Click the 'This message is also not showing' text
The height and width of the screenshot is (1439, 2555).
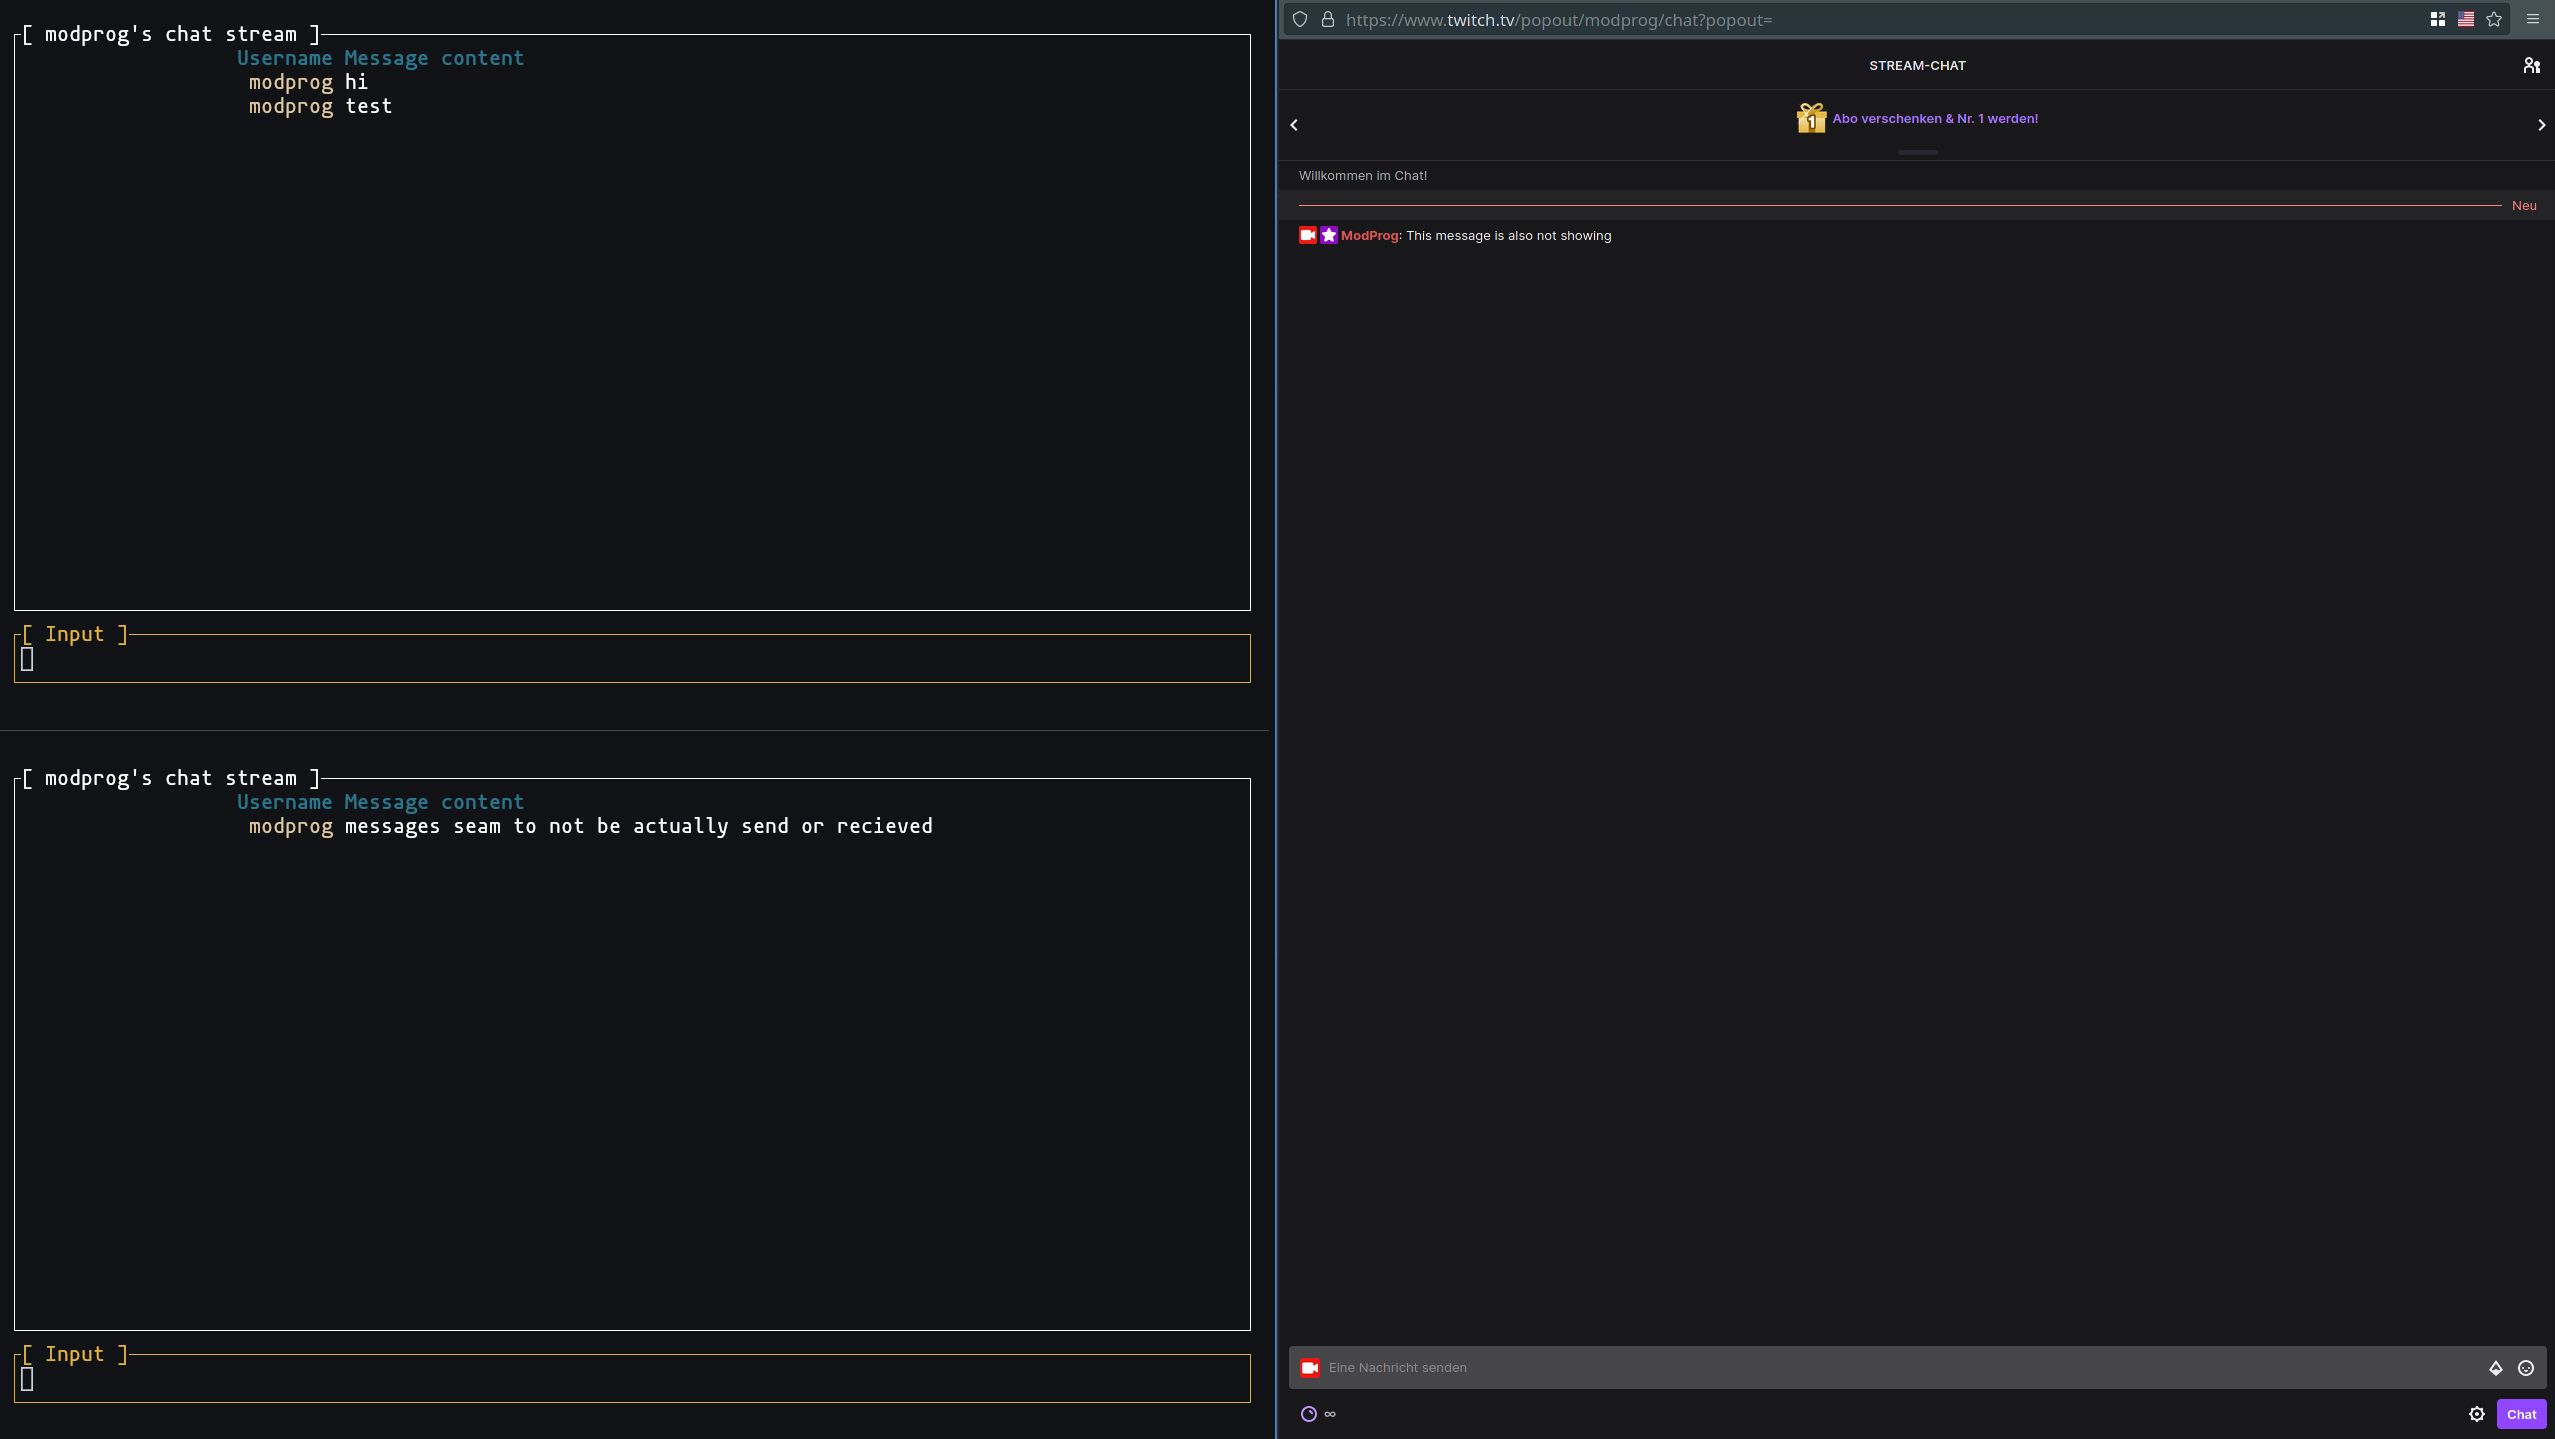pos(1508,236)
